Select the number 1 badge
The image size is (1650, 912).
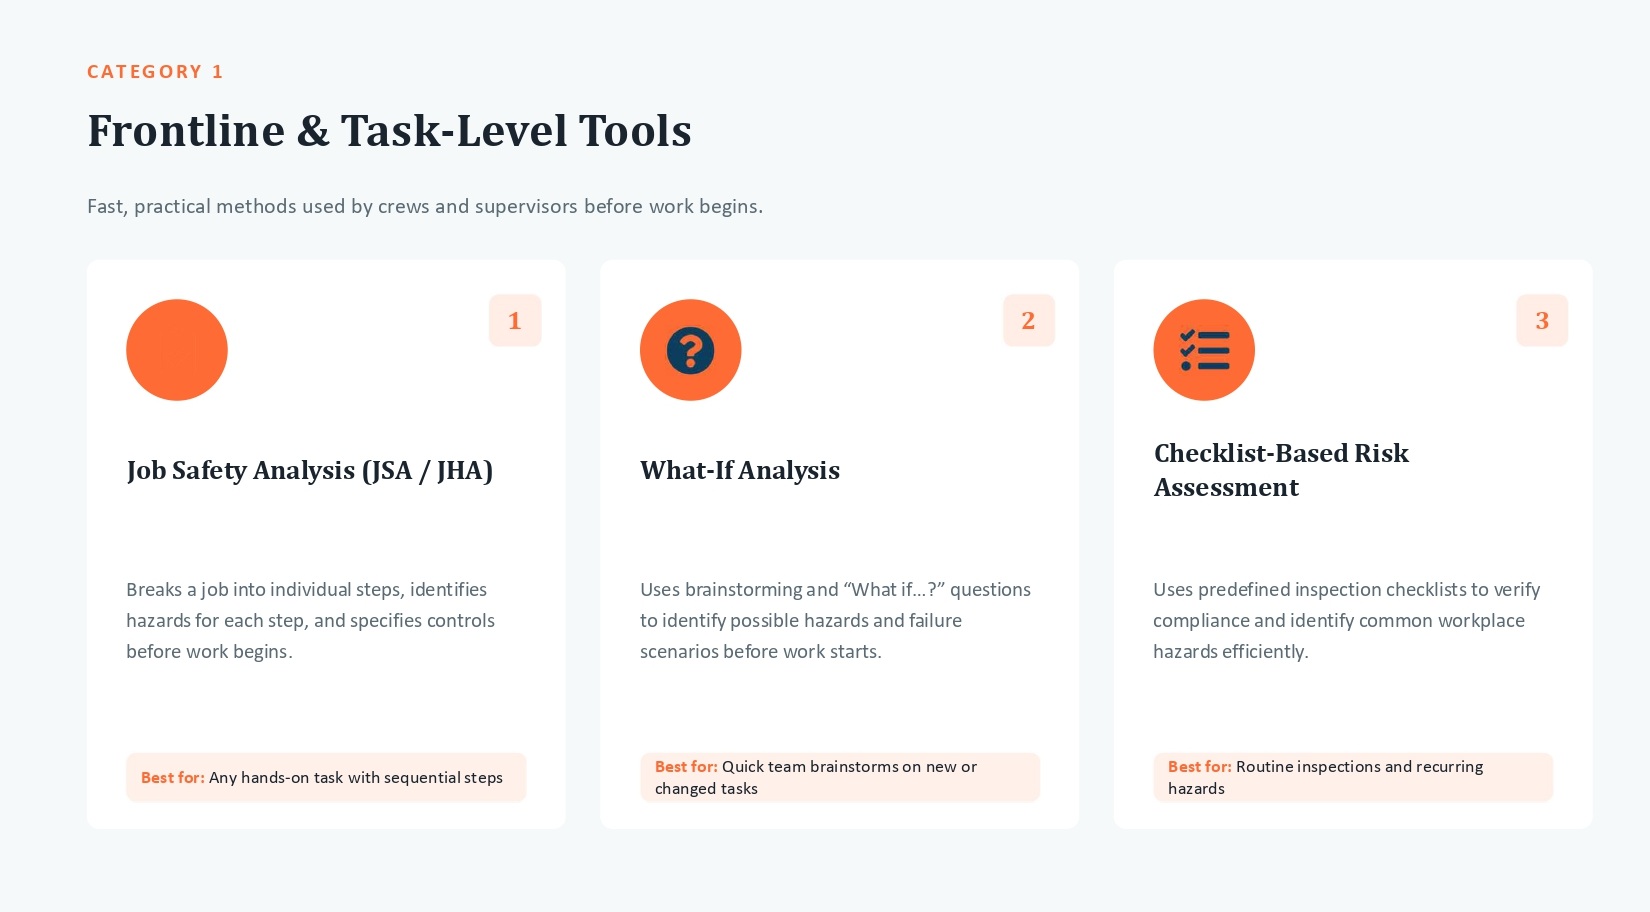tap(515, 320)
